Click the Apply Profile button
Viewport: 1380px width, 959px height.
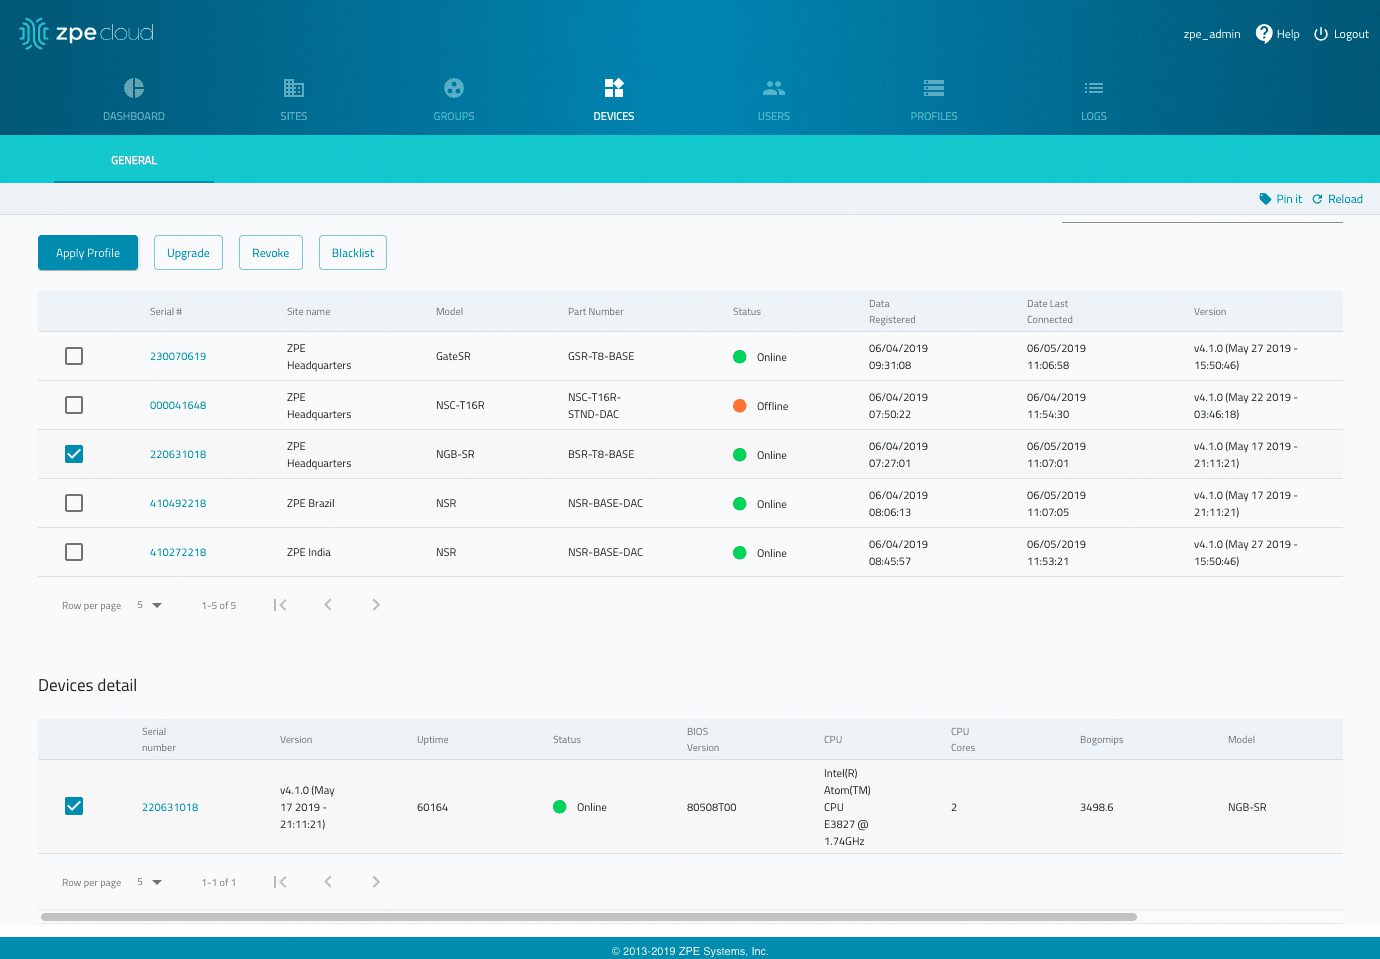pos(88,253)
